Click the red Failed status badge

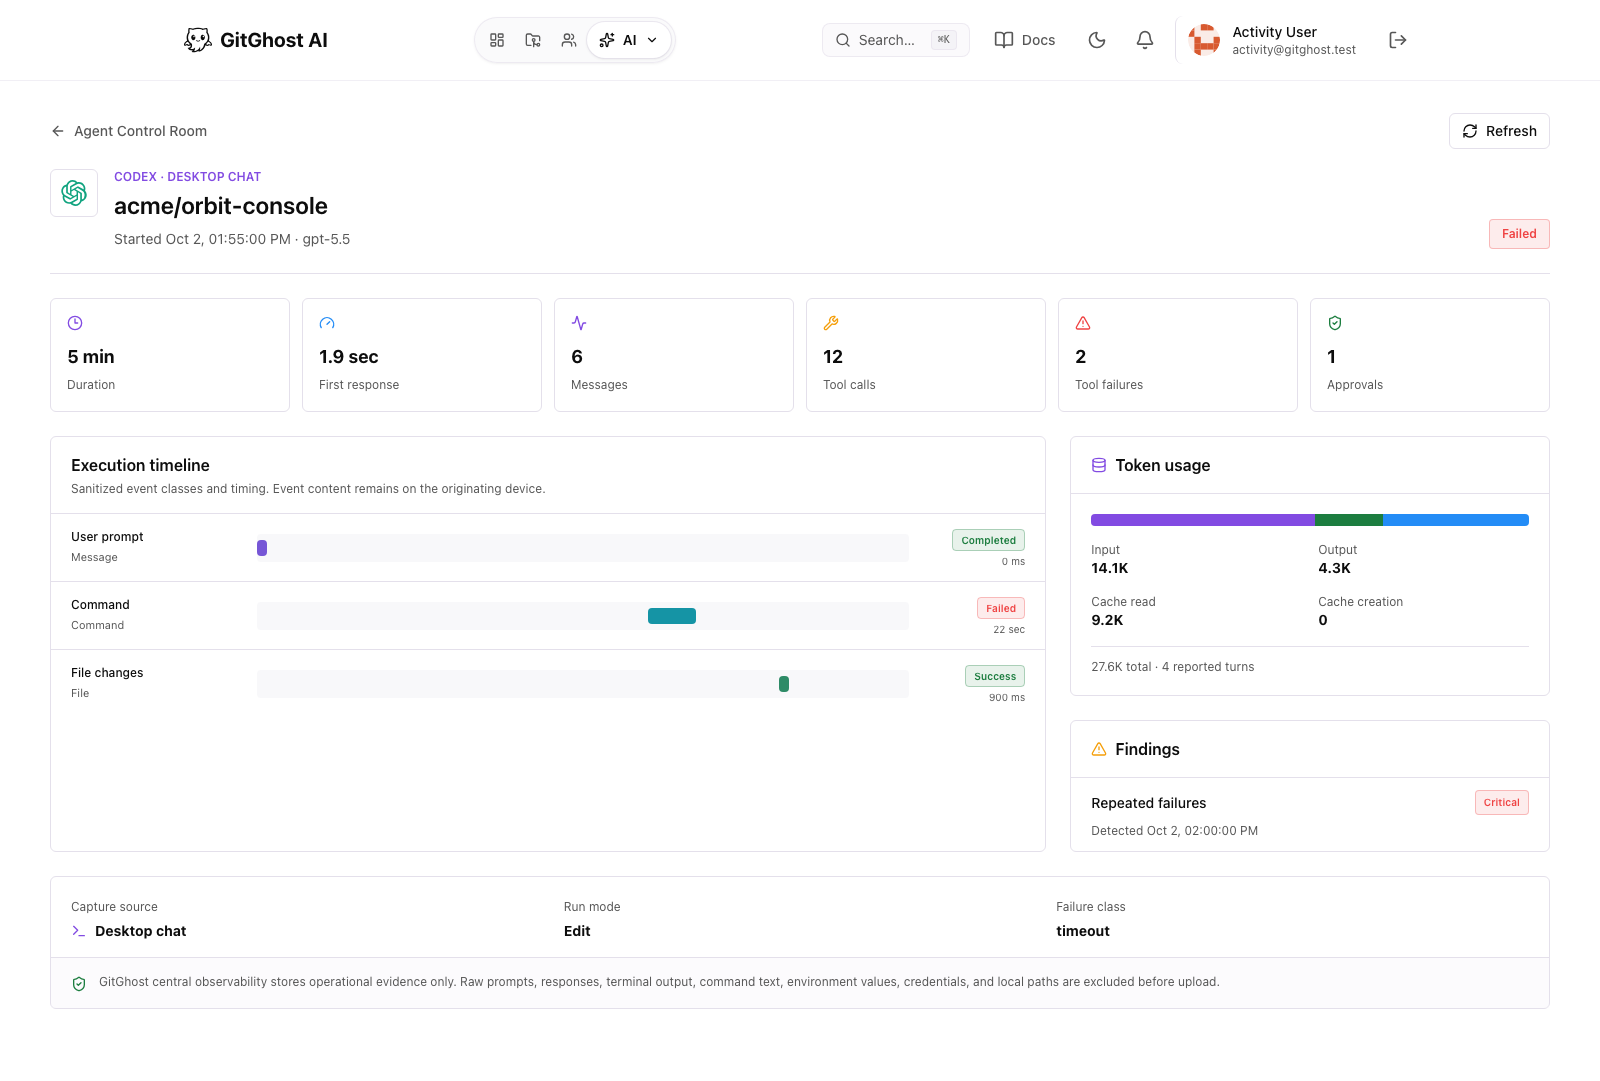pyautogui.click(x=1519, y=234)
